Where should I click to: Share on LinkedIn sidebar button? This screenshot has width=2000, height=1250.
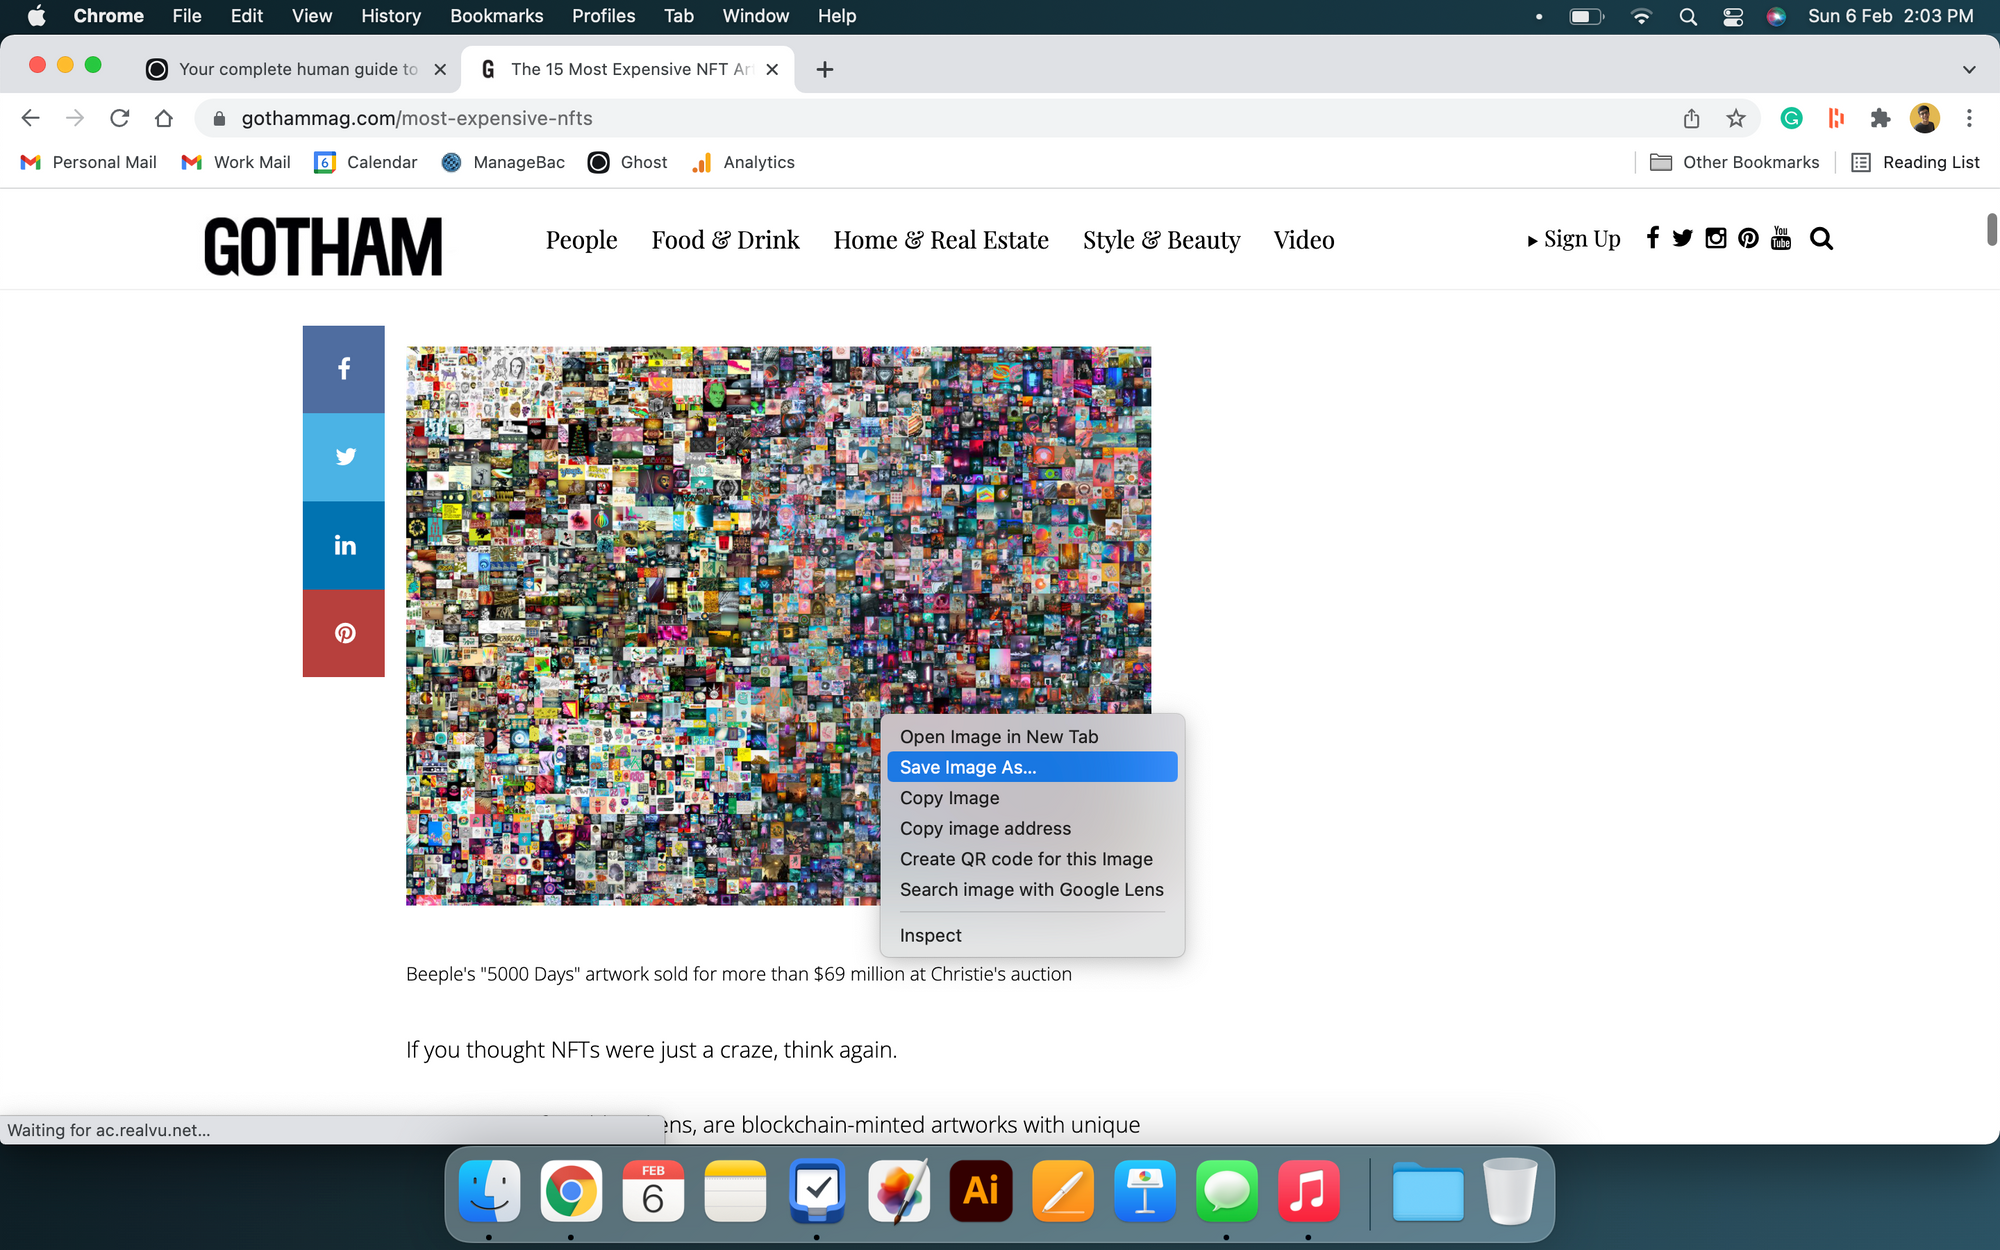(343, 545)
